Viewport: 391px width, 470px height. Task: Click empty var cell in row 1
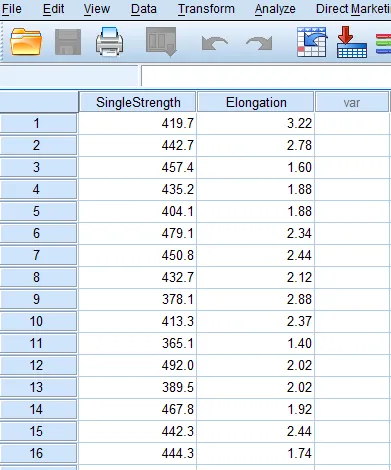352,124
